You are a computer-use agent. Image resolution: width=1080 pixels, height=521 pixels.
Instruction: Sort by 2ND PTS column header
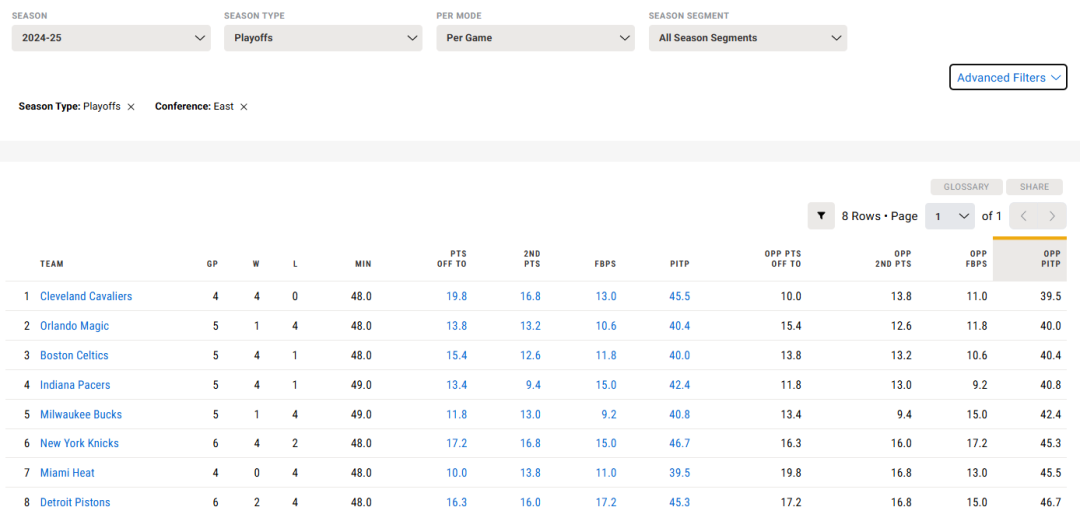point(532,258)
